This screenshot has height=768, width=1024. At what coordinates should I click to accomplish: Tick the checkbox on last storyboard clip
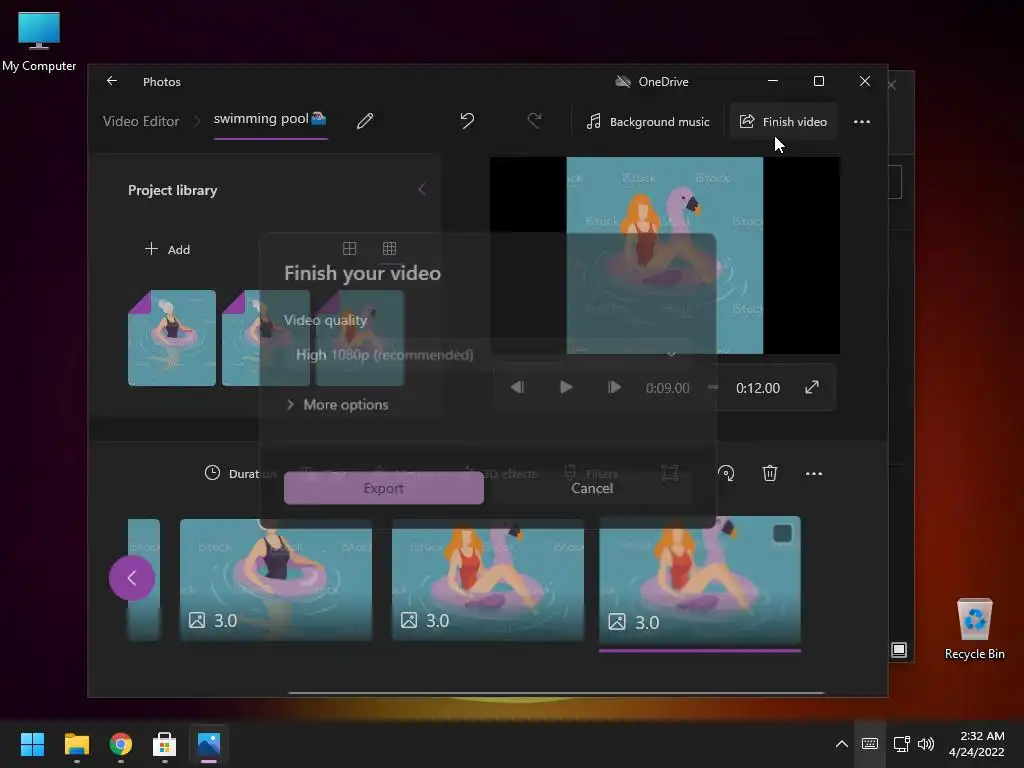tap(782, 534)
